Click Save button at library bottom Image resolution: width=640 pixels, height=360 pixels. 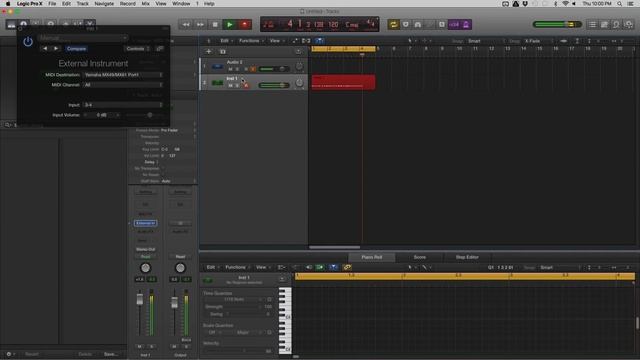click(x=111, y=354)
